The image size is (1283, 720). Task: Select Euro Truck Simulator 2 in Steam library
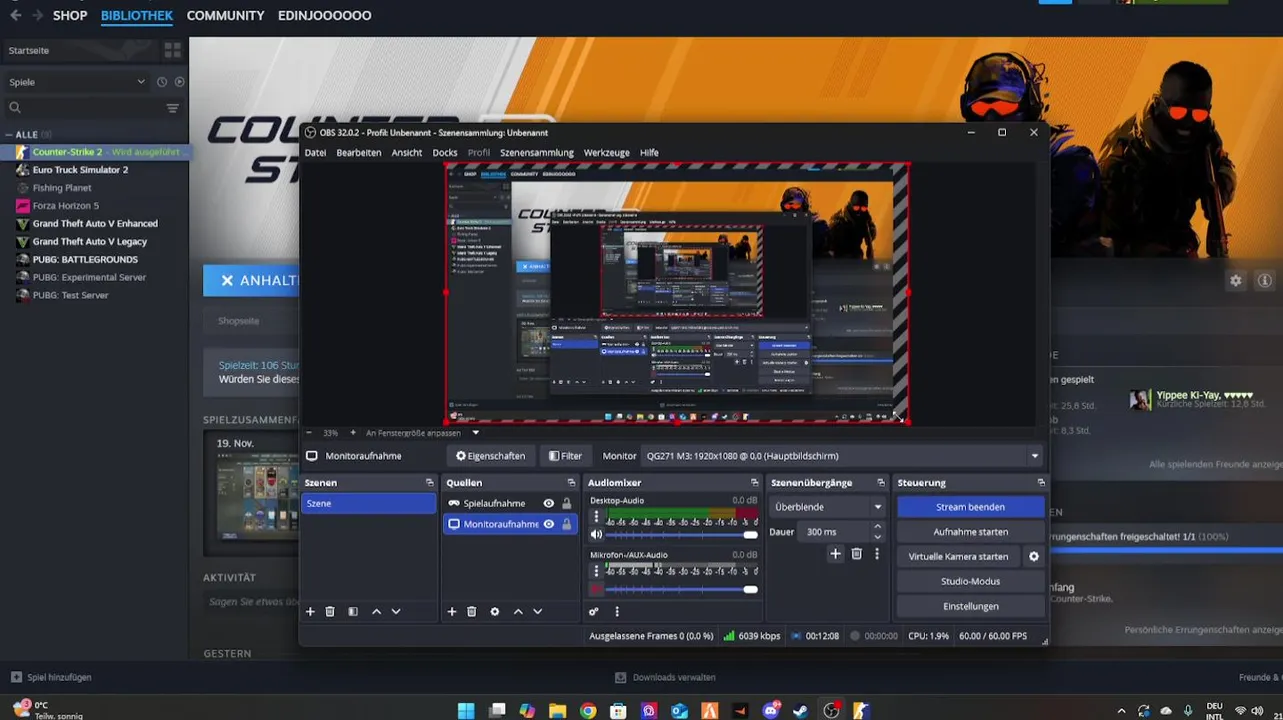click(80, 170)
